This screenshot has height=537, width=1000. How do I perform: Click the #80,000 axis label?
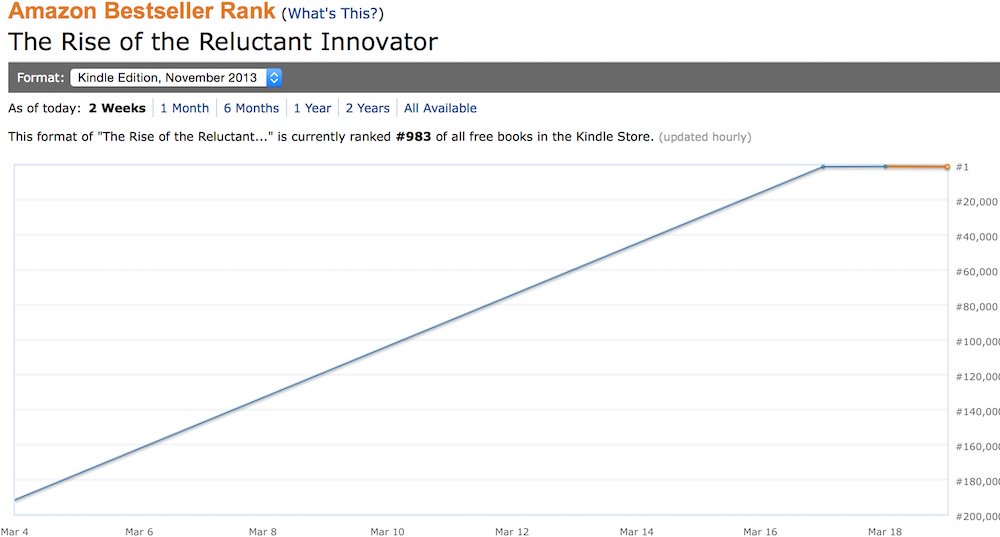point(976,307)
